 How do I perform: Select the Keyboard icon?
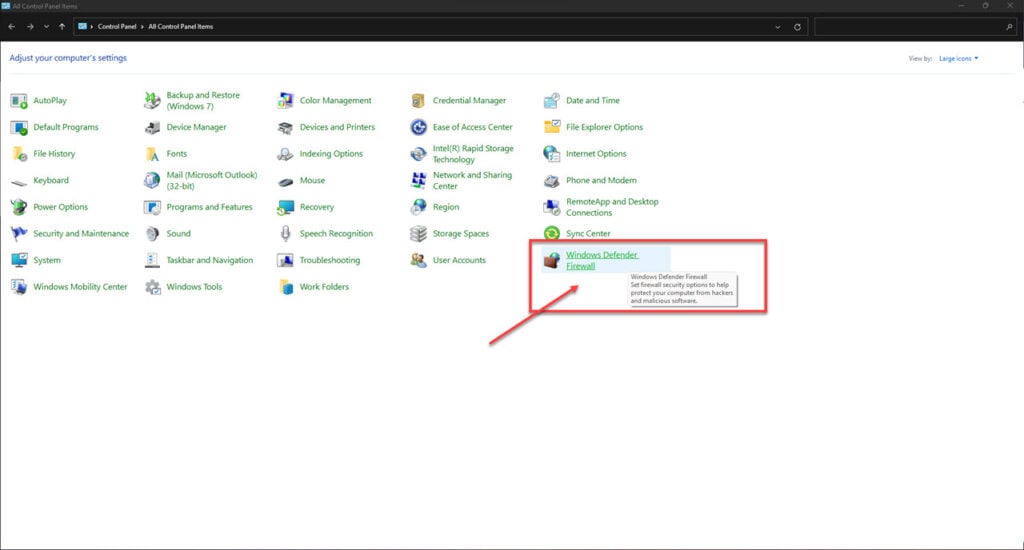pos(19,181)
